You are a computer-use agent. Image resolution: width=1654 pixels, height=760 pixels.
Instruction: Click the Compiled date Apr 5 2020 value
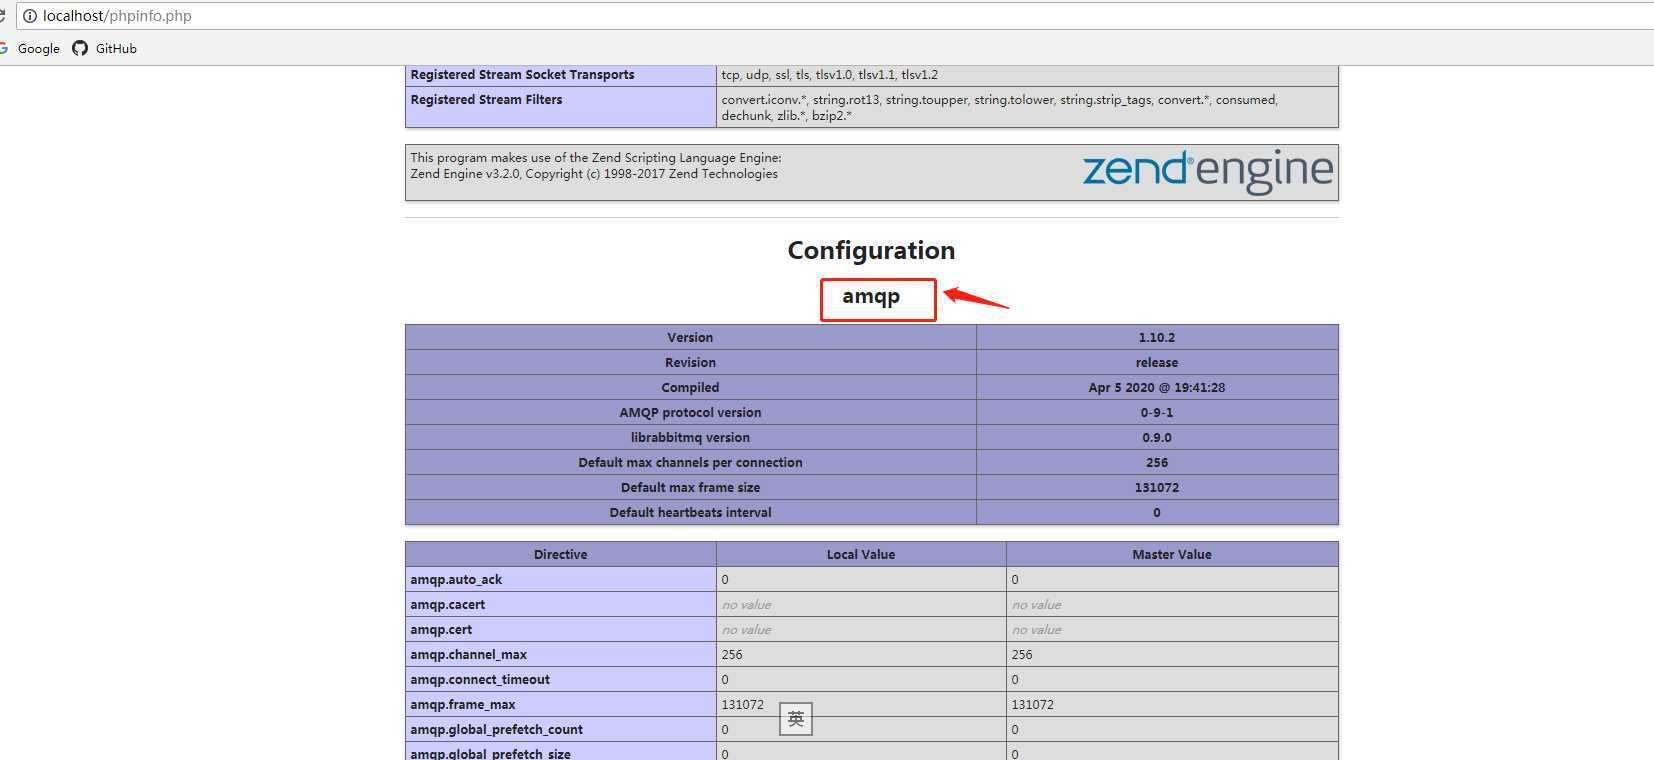click(1157, 387)
